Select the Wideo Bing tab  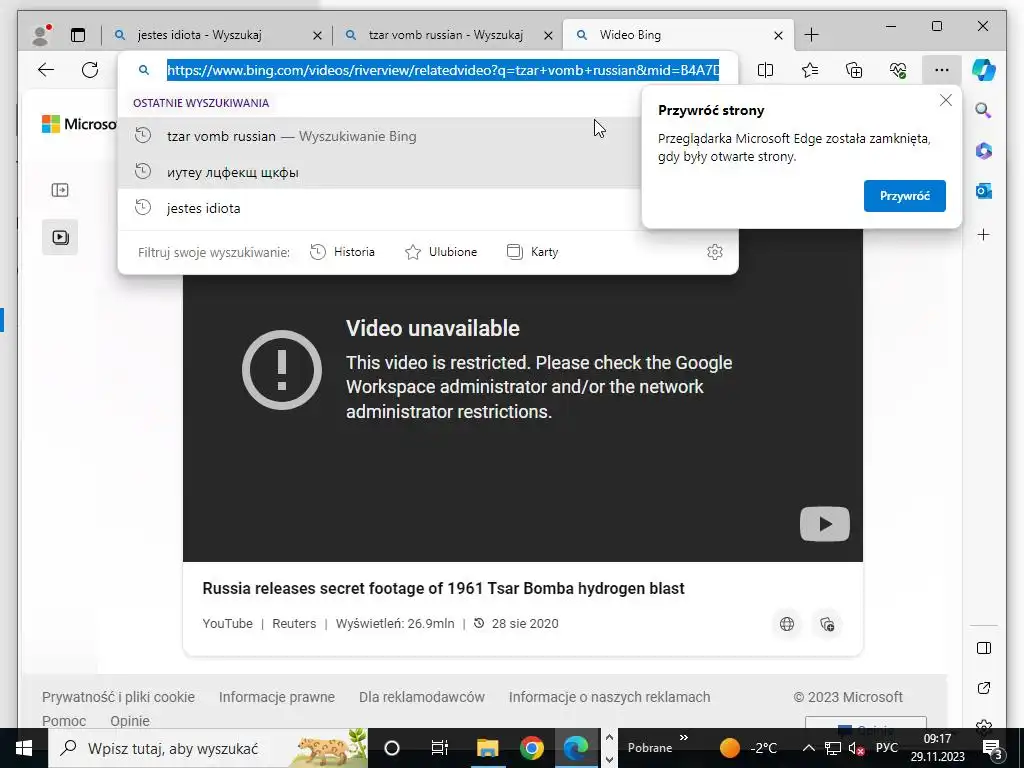click(630, 35)
